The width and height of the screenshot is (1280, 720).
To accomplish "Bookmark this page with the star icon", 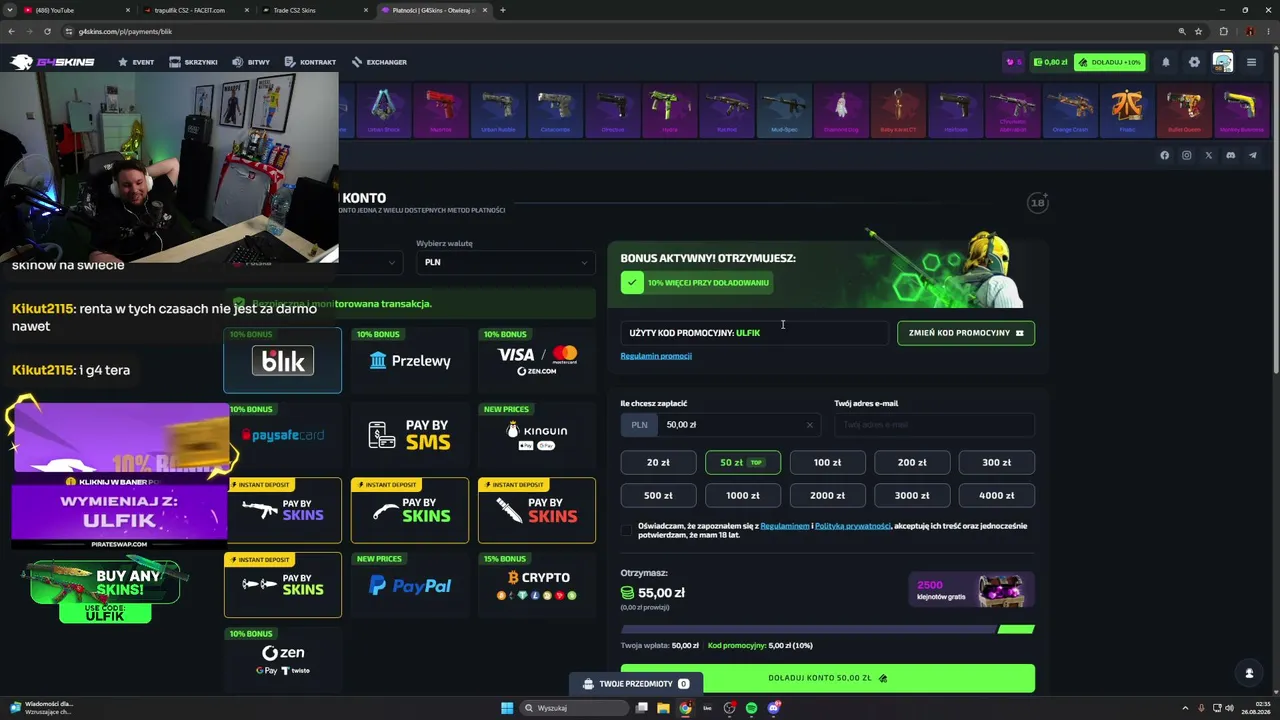I will [x=1198, y=31].
